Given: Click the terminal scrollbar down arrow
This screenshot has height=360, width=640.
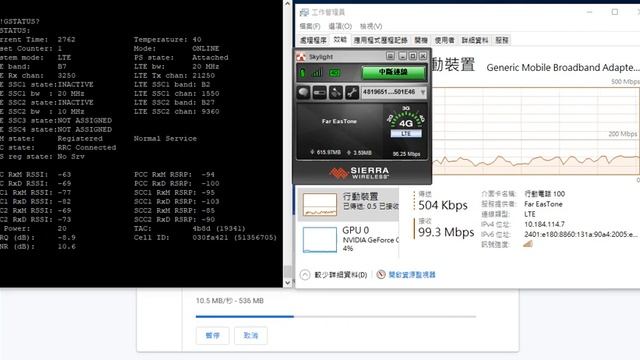Looking at the screenshot, I should tap(287, 282).
